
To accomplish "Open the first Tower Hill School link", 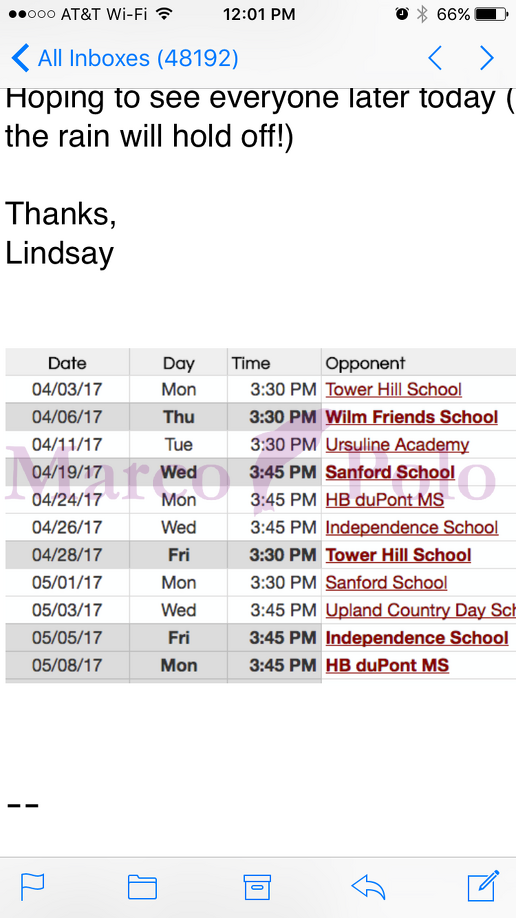I will click(394, 389).
